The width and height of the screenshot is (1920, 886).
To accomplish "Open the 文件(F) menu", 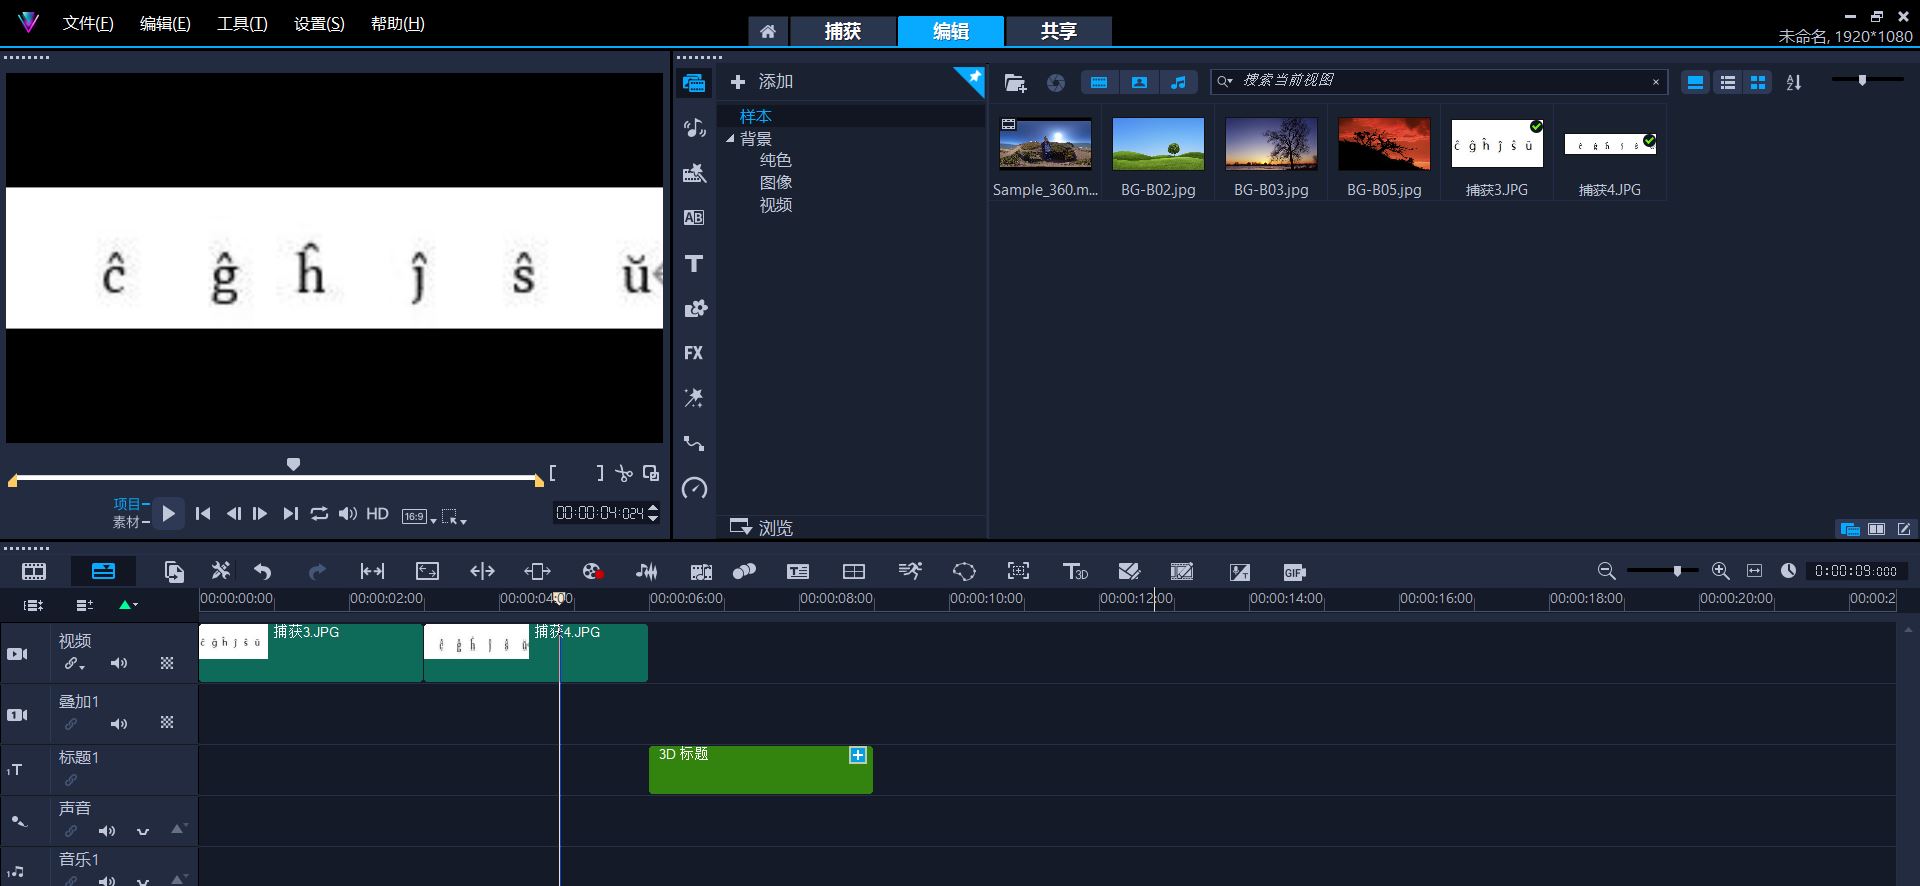I will 88,23.
